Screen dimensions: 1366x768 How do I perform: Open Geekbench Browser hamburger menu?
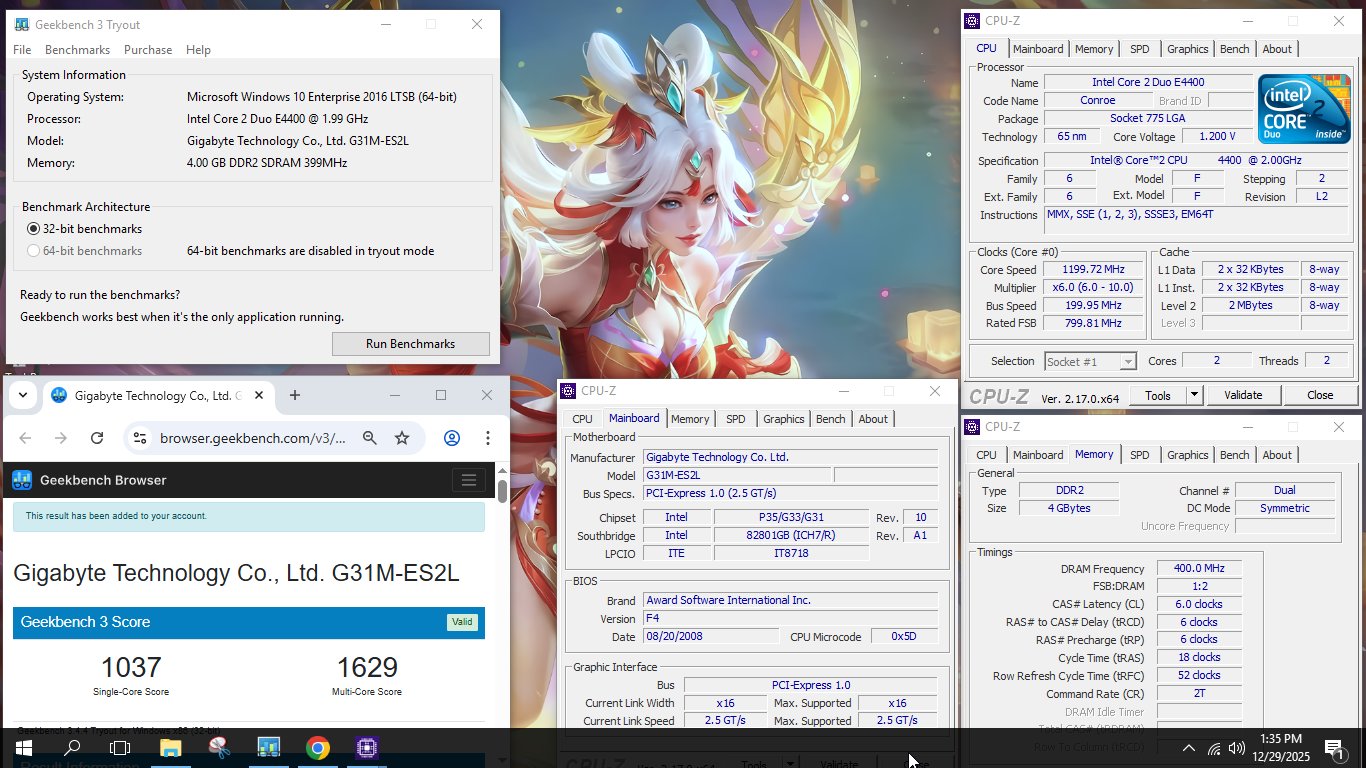coord(468,480)
